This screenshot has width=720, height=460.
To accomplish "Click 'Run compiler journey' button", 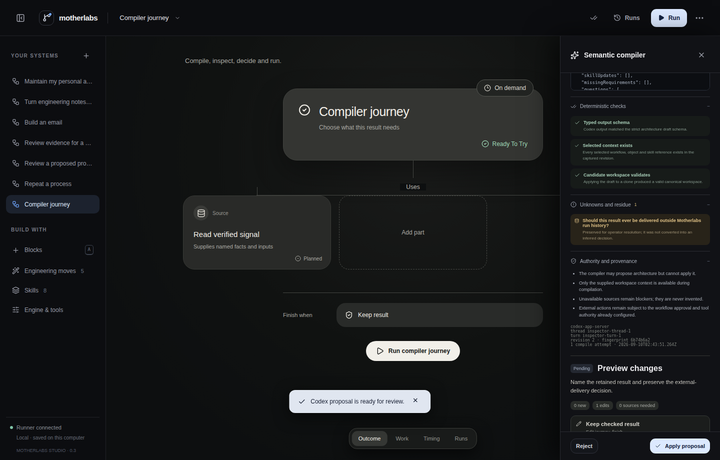I will coord(413,351).
